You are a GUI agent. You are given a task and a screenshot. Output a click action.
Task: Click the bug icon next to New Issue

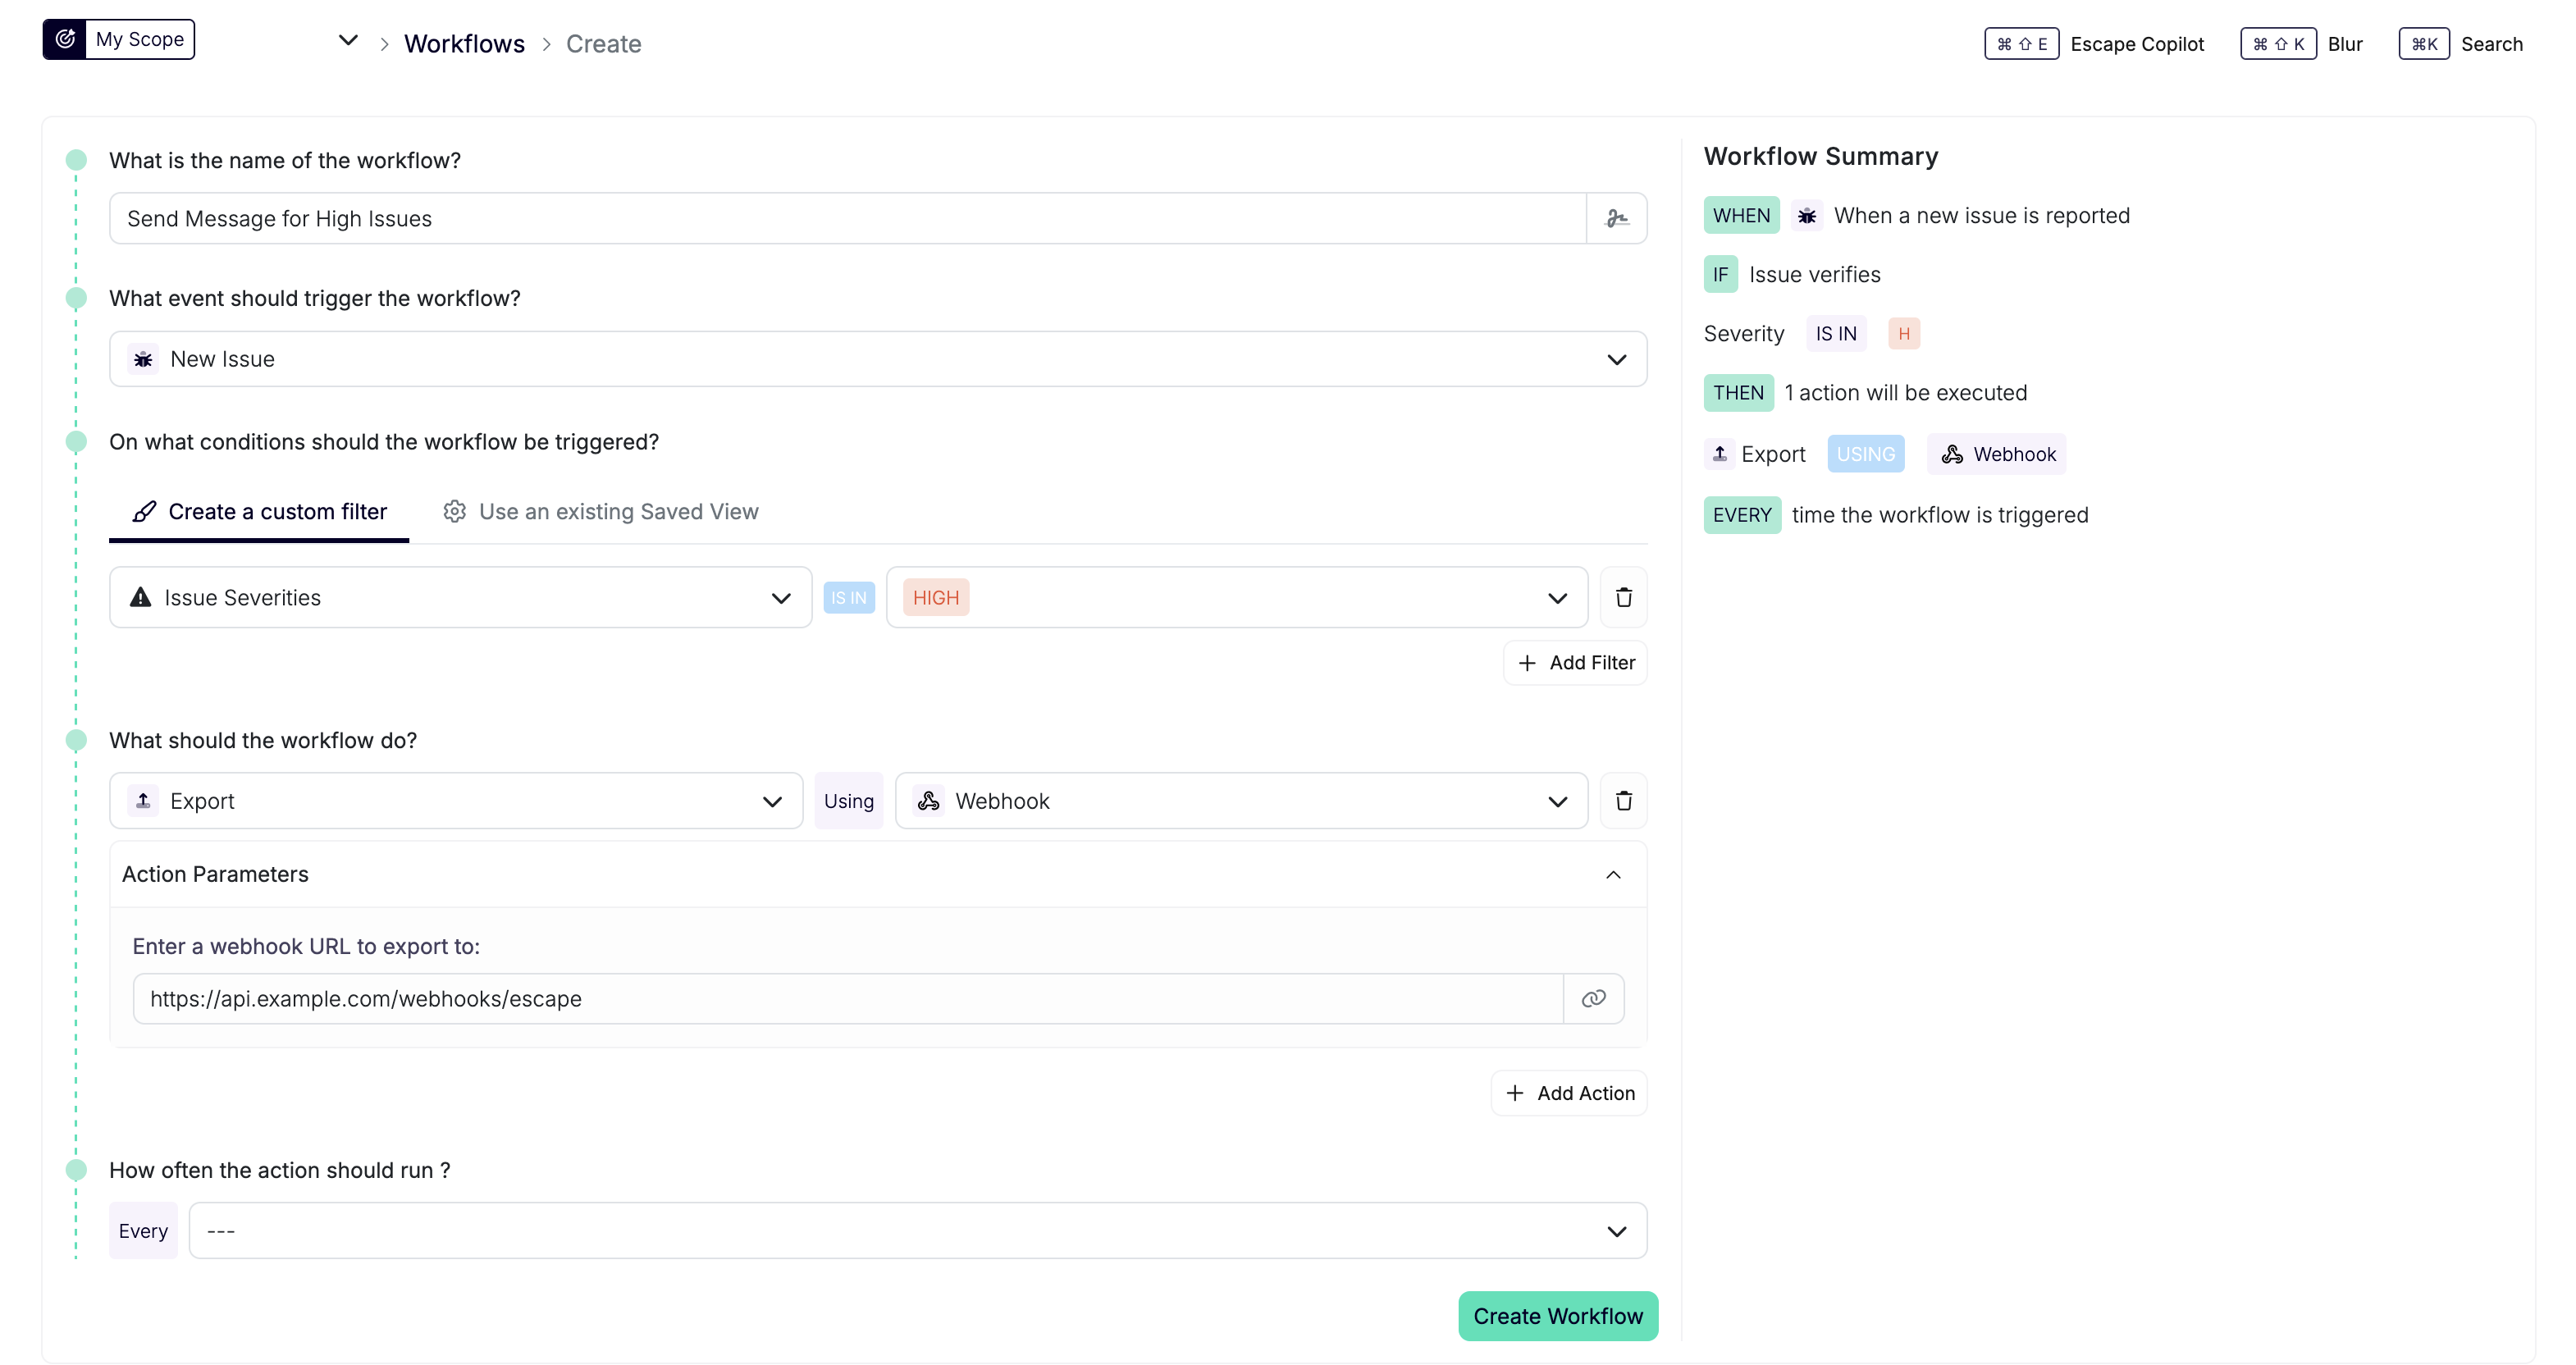[x=143, y=358]
